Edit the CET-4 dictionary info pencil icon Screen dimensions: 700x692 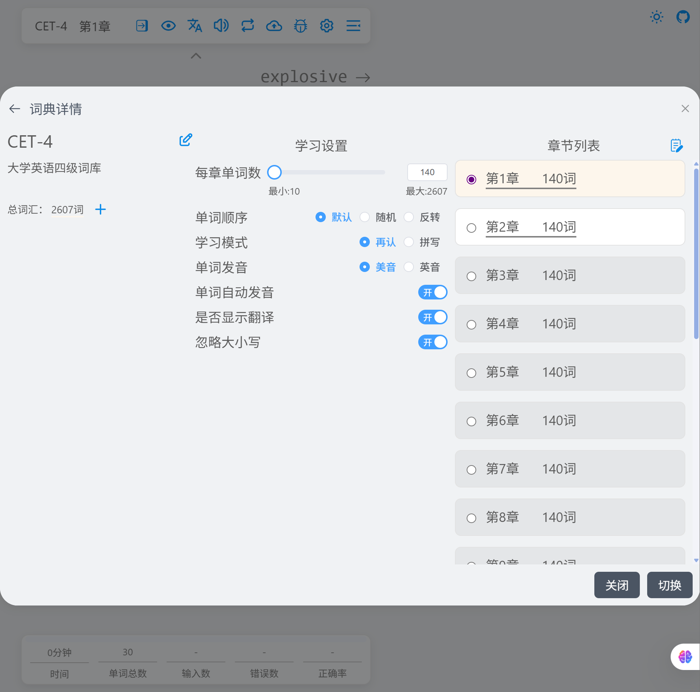tap(186, 140)
